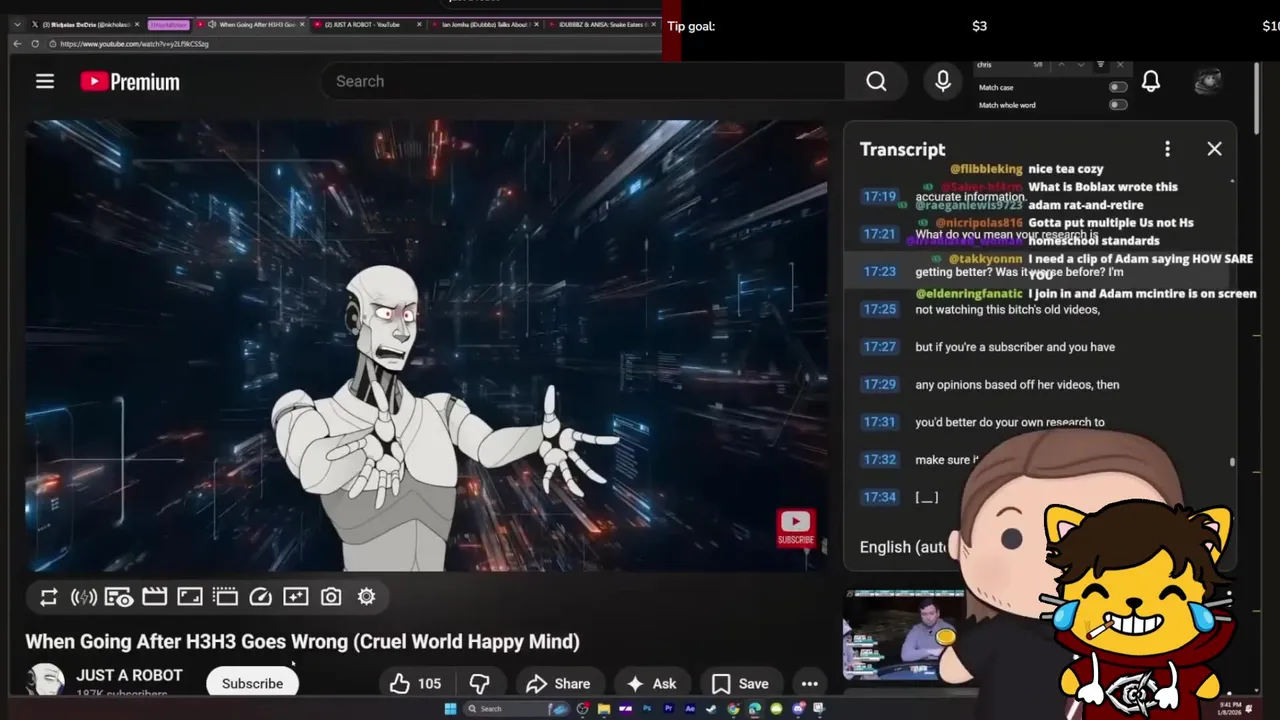Open the YouTube hamburger guide menu
Image resolution: width=1280 pixels, height=720 pixels.
pyautogui.click(x=45, y=82)
